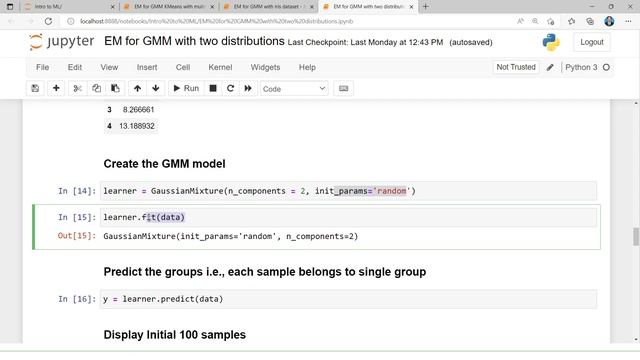640x360 pixels.
Task: Open the Widgets menu
Action: pyautogui.click(x=265, y=67)
